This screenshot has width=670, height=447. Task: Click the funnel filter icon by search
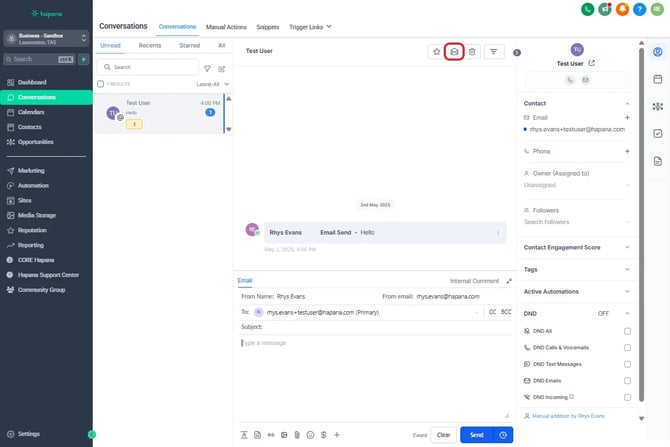[207, 68]
